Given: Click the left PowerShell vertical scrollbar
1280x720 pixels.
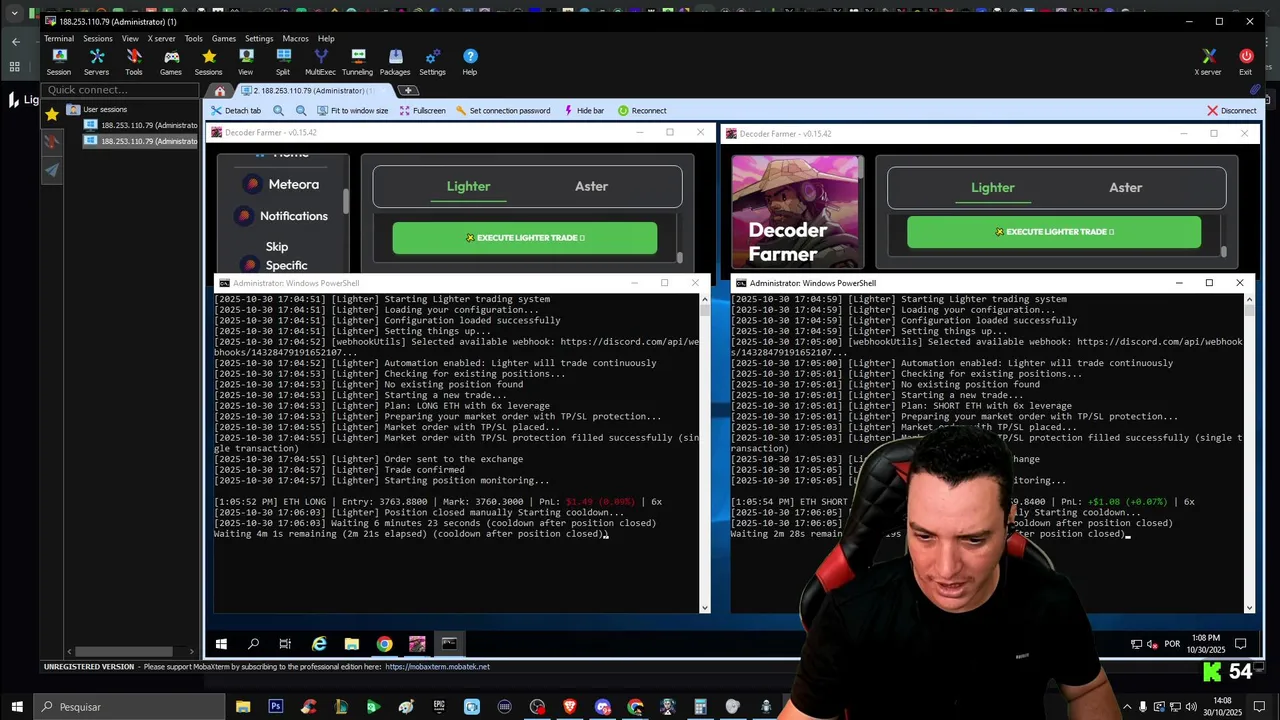Looking at the screenshot, I should click(x=705, y=452).
